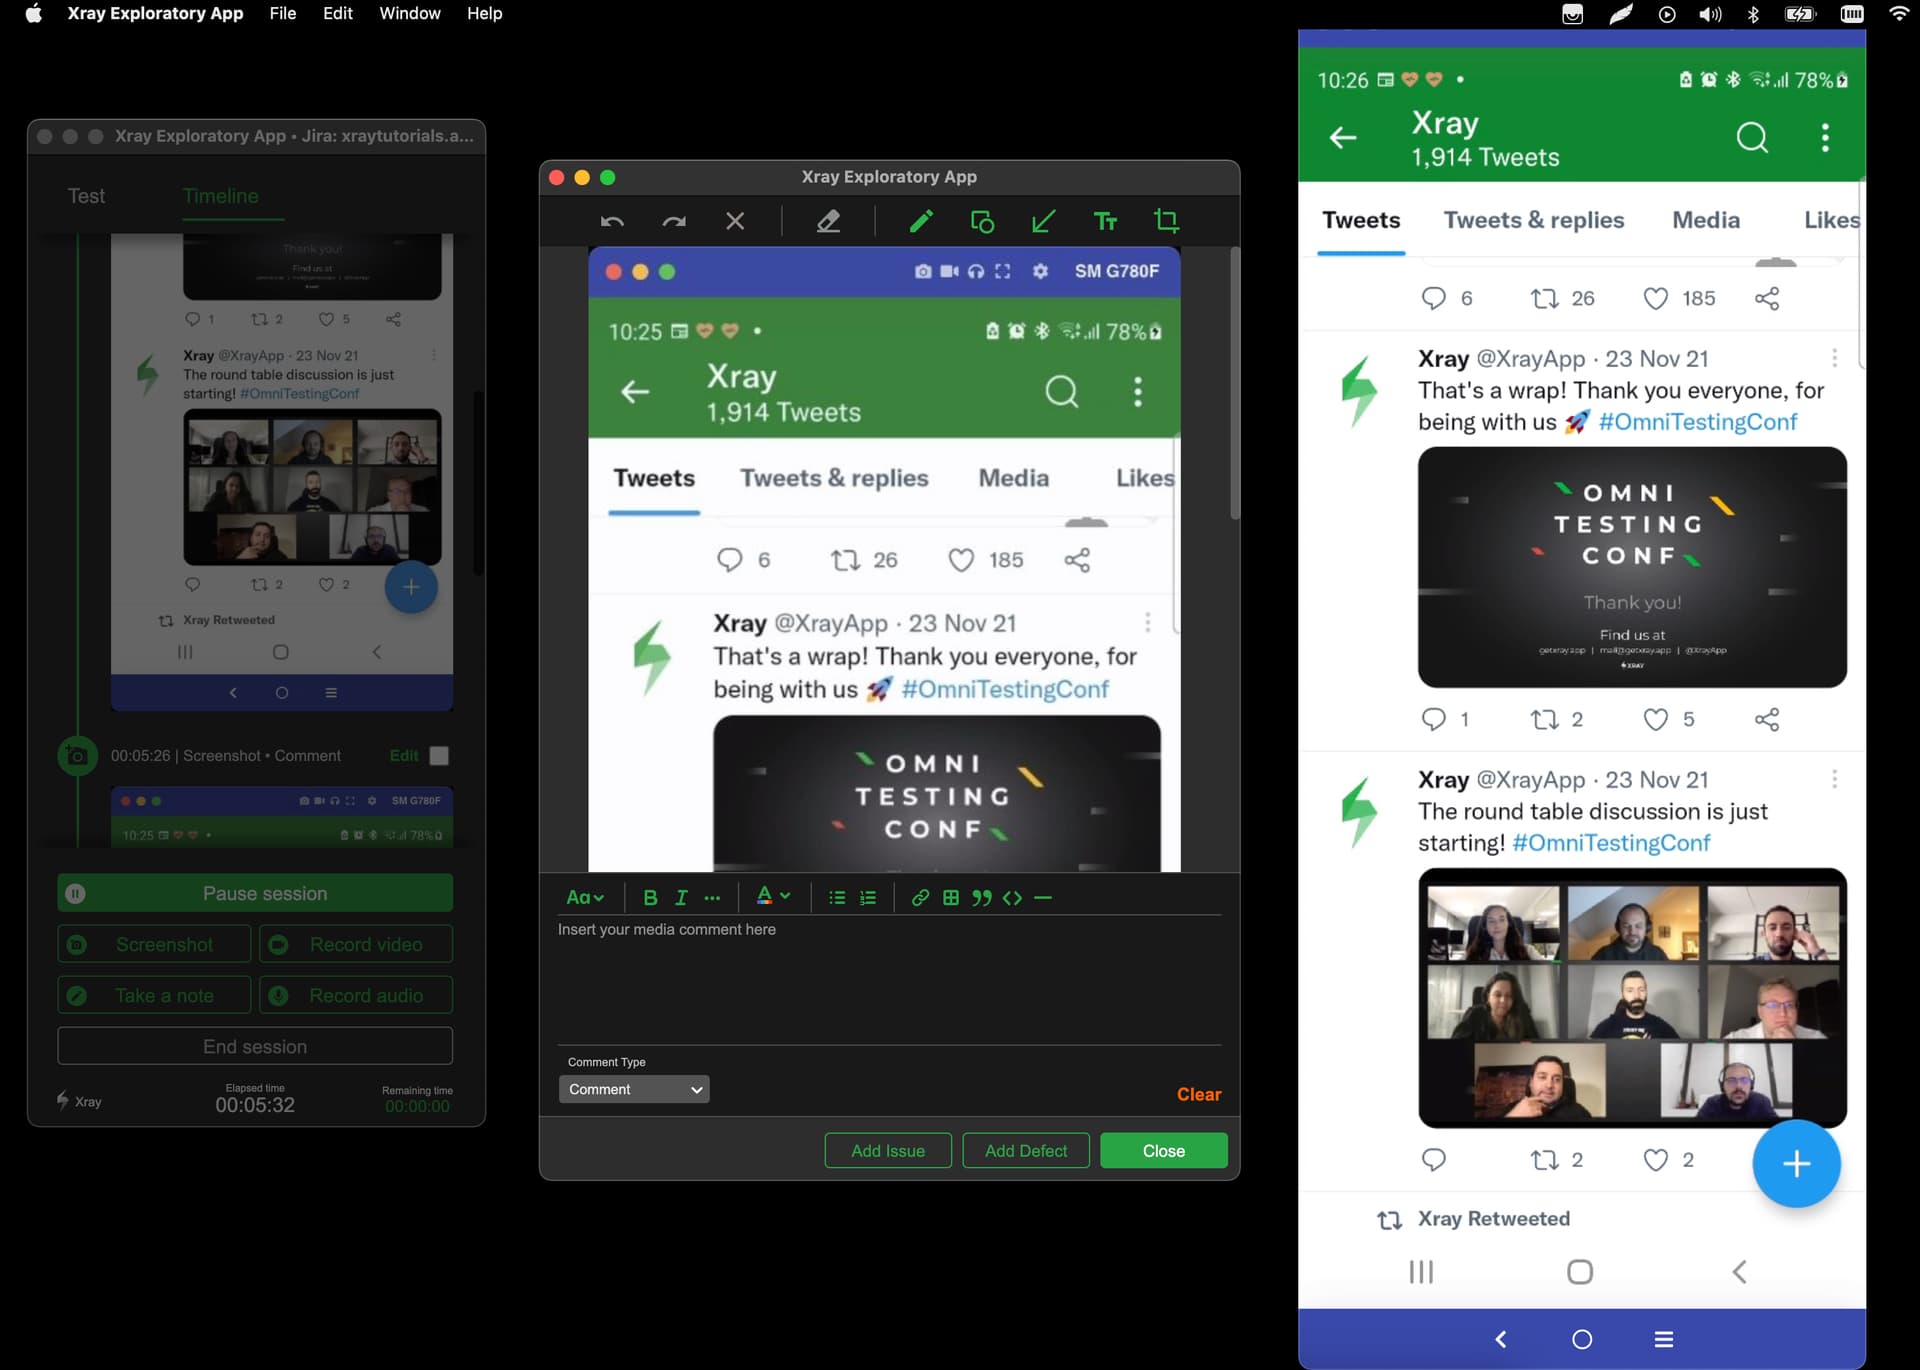Open the Likes tab on phone

click(x=1832, y=220)
